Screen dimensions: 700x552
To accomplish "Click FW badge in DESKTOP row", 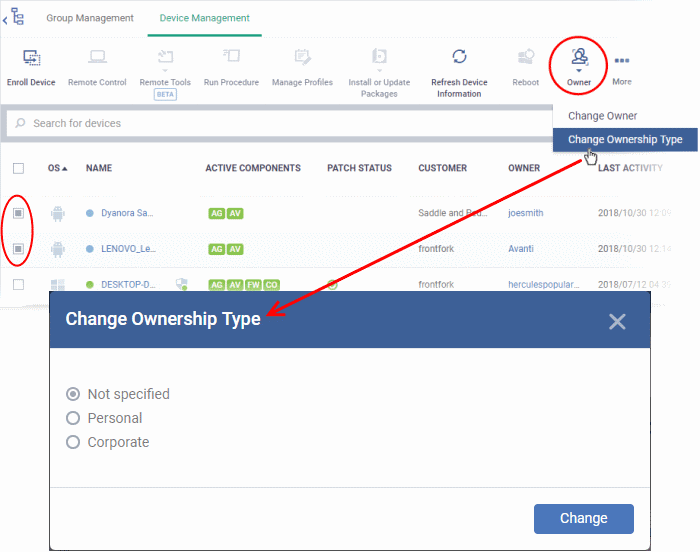I will (254, 285).
